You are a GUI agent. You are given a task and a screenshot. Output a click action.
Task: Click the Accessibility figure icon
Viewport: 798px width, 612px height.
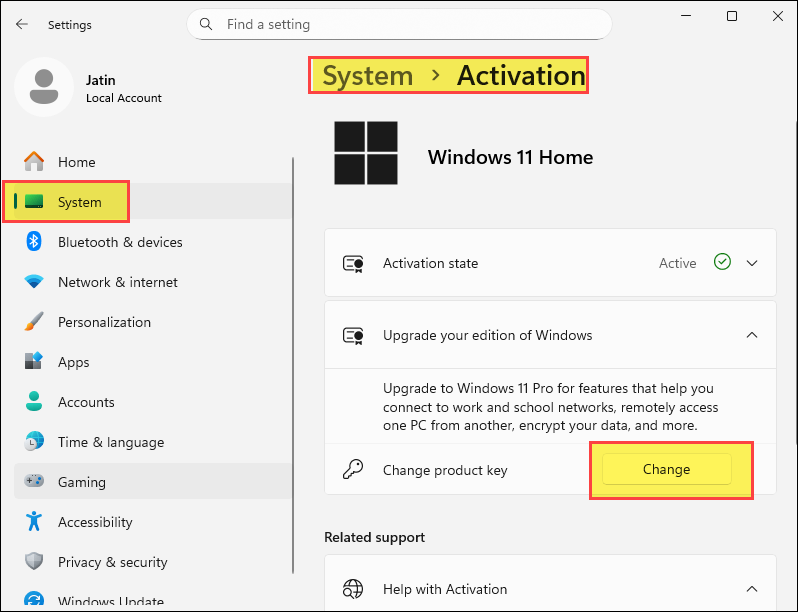click(34, 521)
